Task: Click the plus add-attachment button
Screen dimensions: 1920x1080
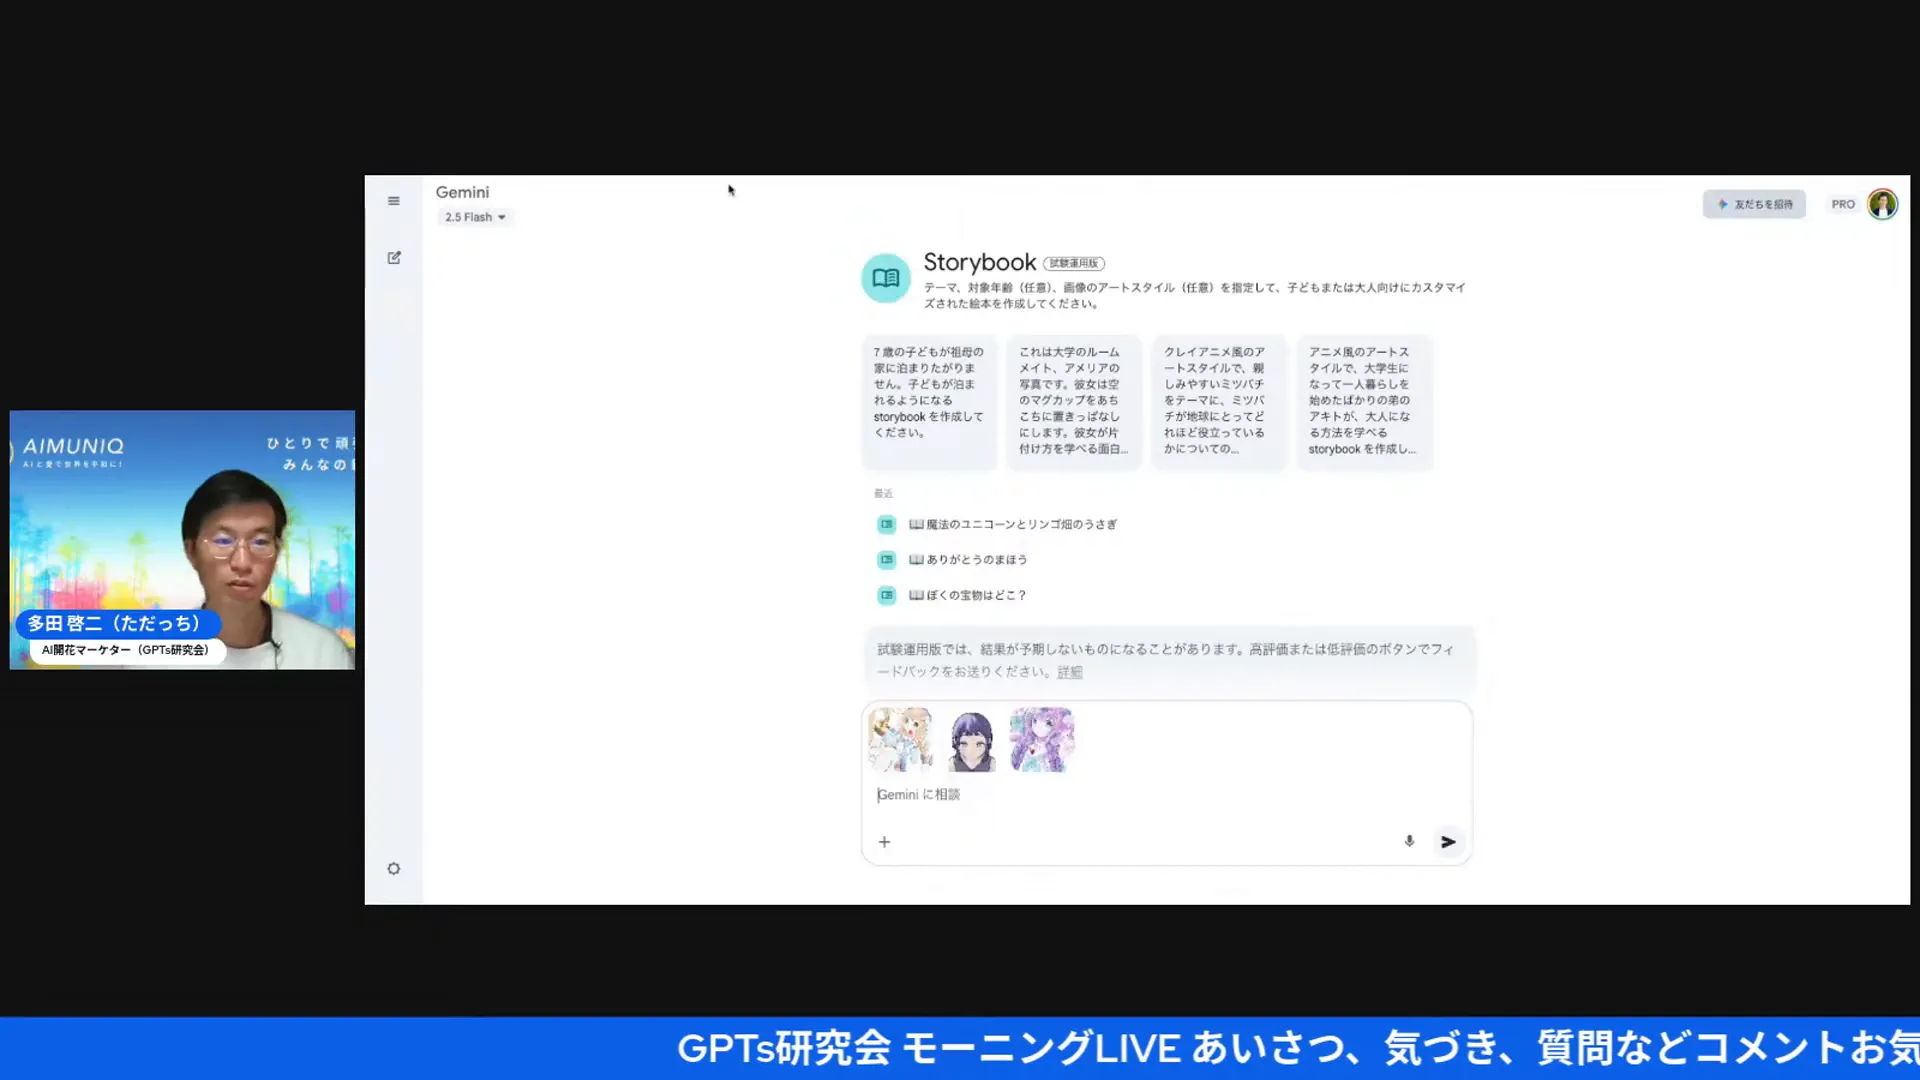Action: click(x=884, y=842)
